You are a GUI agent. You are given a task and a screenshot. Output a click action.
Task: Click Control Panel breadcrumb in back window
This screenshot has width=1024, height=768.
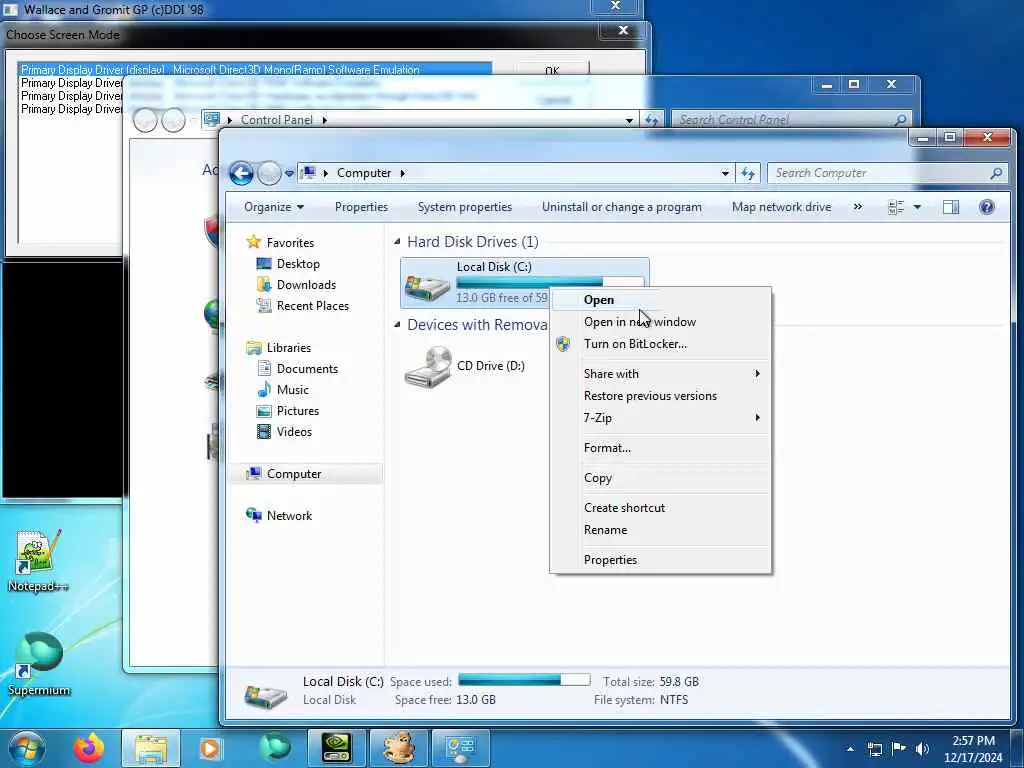(277, 120)
